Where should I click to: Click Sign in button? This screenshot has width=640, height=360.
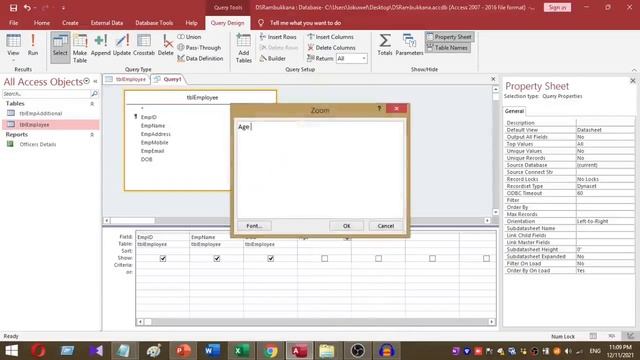click(x=557, y=7)
